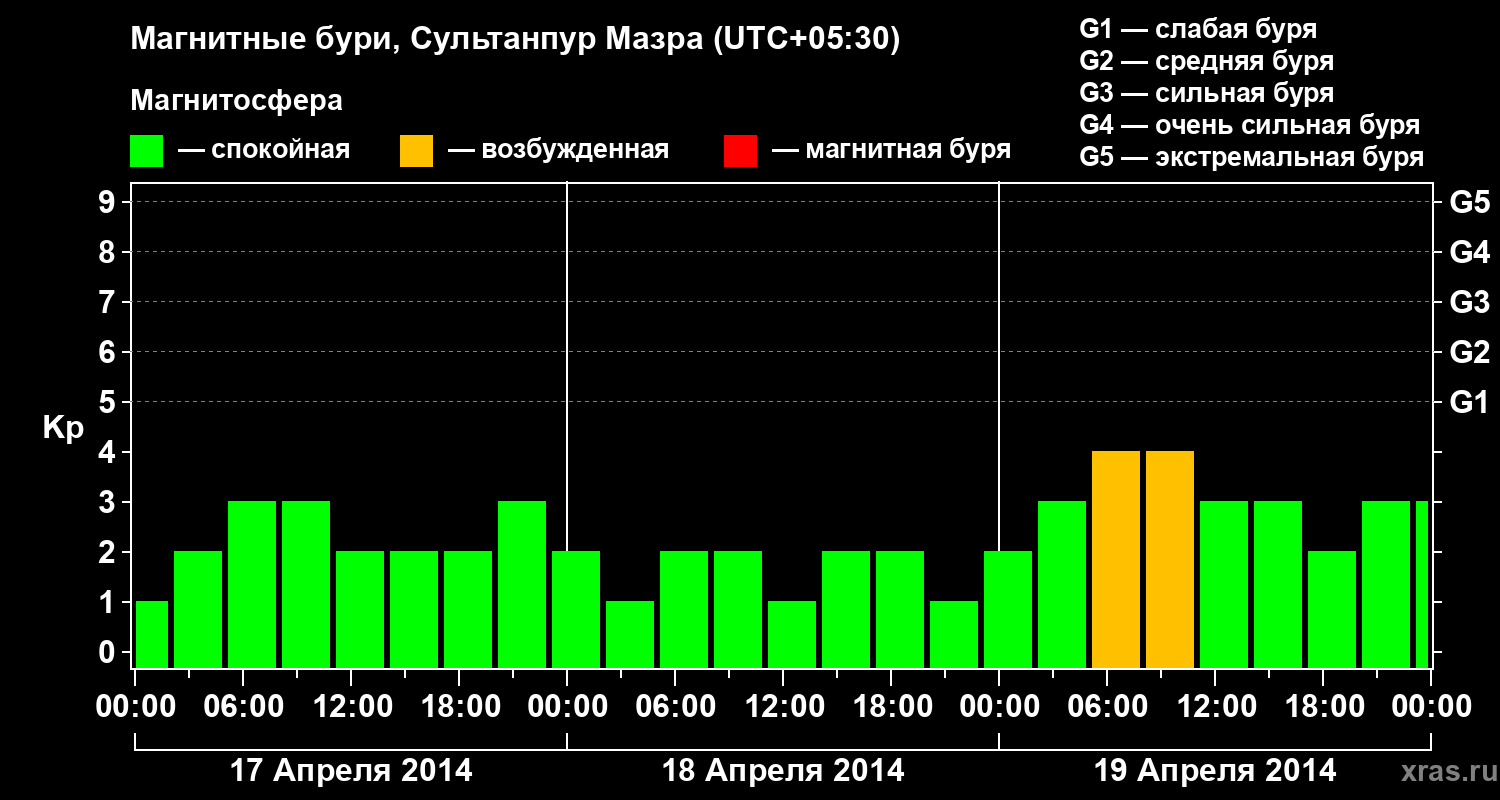
Task: Click the G2 label on right axis
Action: coord(1470,353)
